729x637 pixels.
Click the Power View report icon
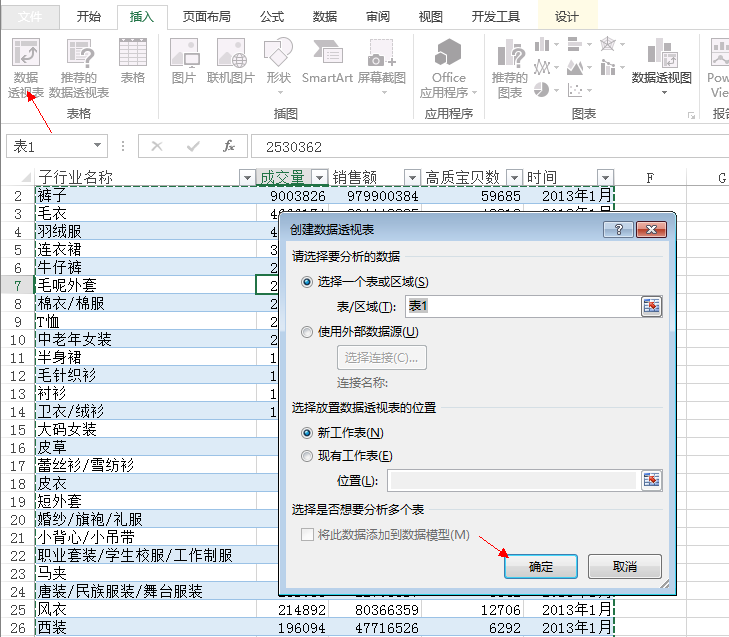719,68
